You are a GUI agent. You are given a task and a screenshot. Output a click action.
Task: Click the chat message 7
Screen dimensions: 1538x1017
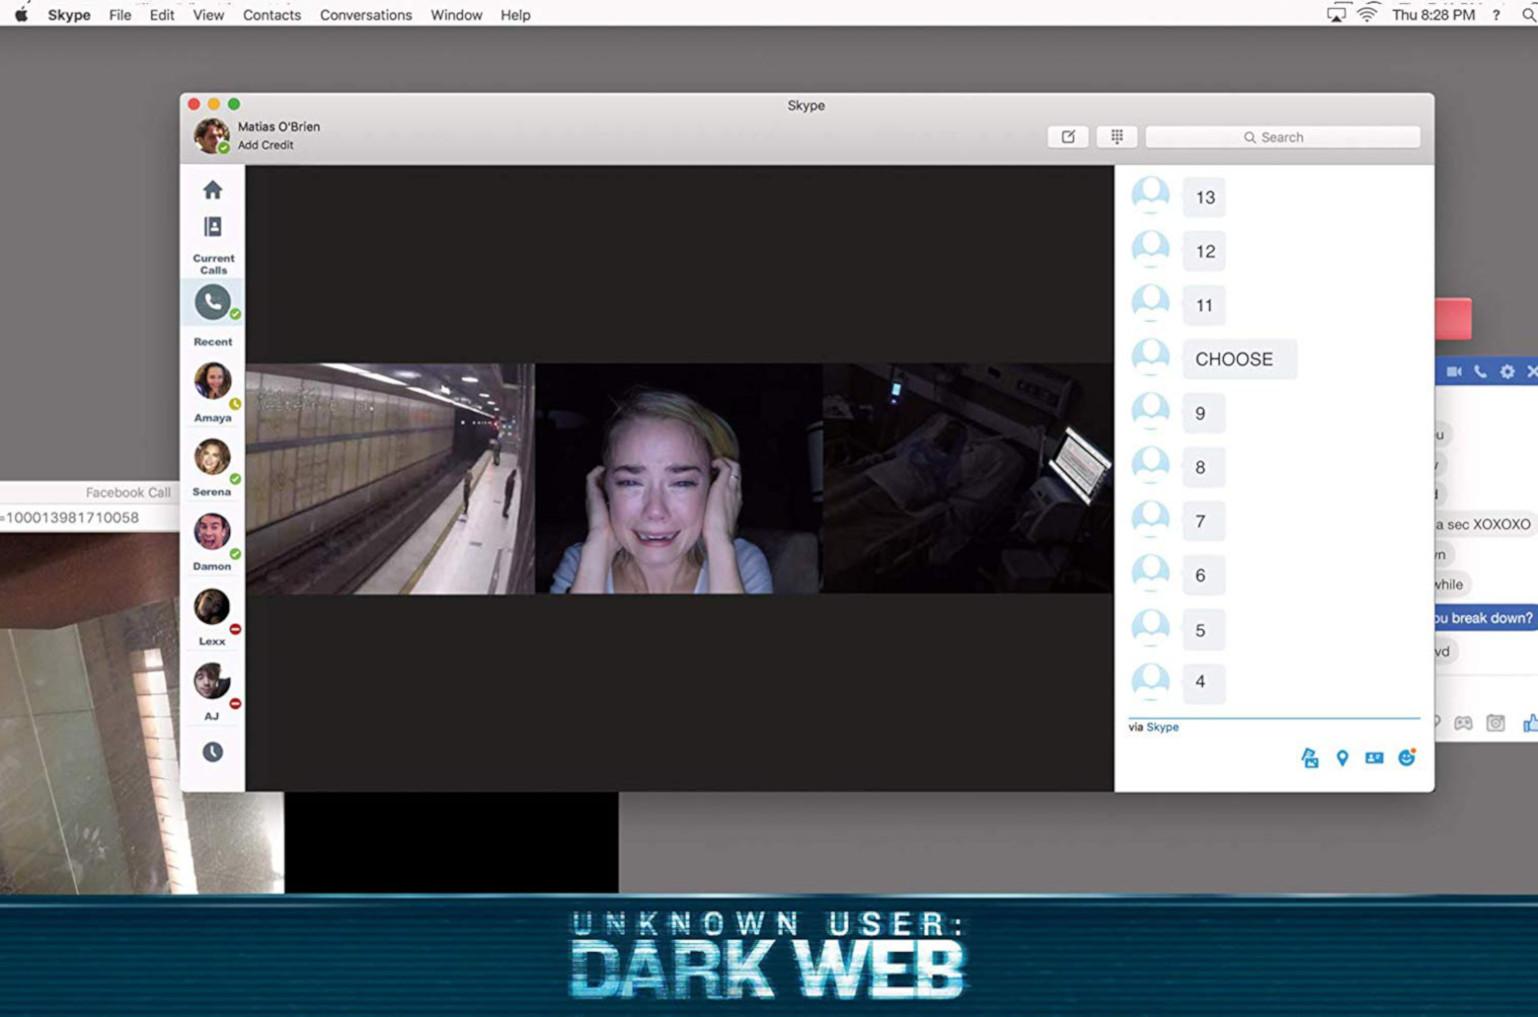pos(1203,521)
